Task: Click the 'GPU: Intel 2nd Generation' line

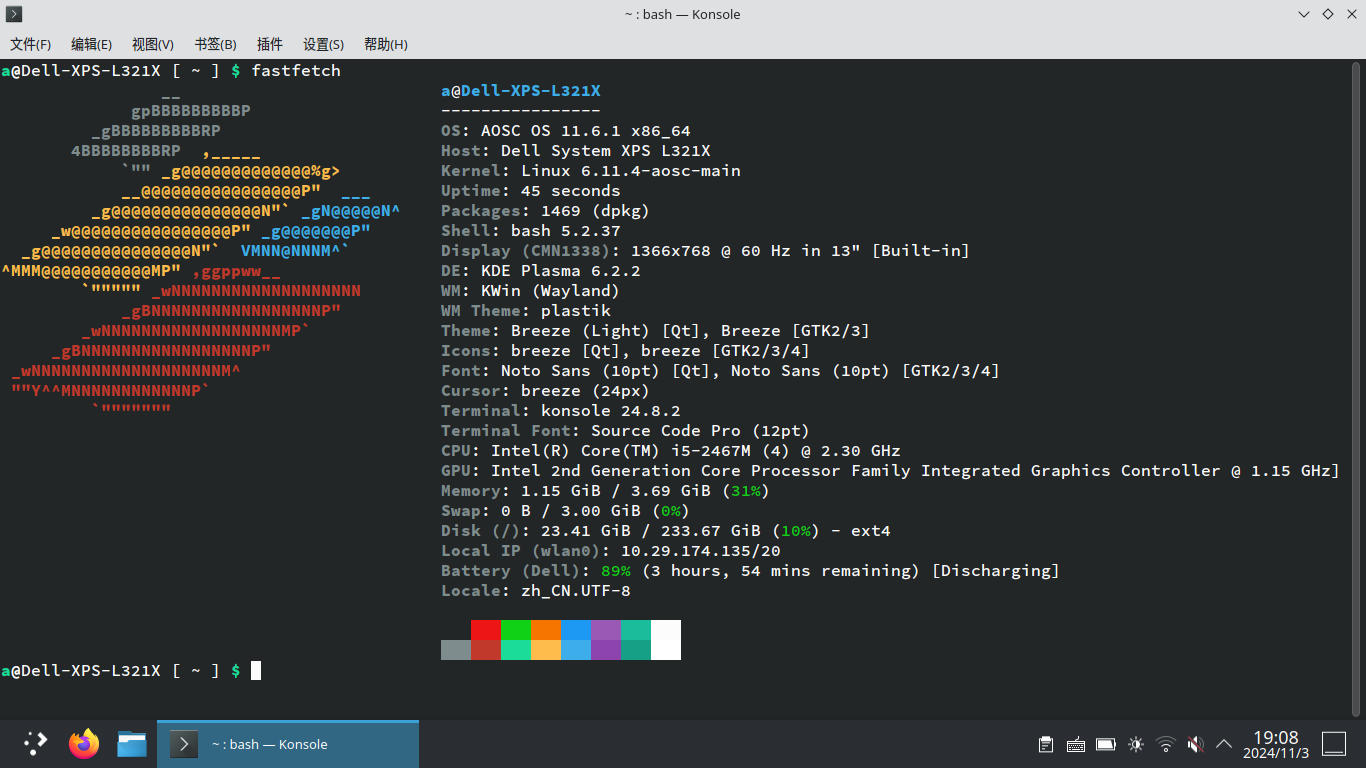Action: [x=891, y=471]
